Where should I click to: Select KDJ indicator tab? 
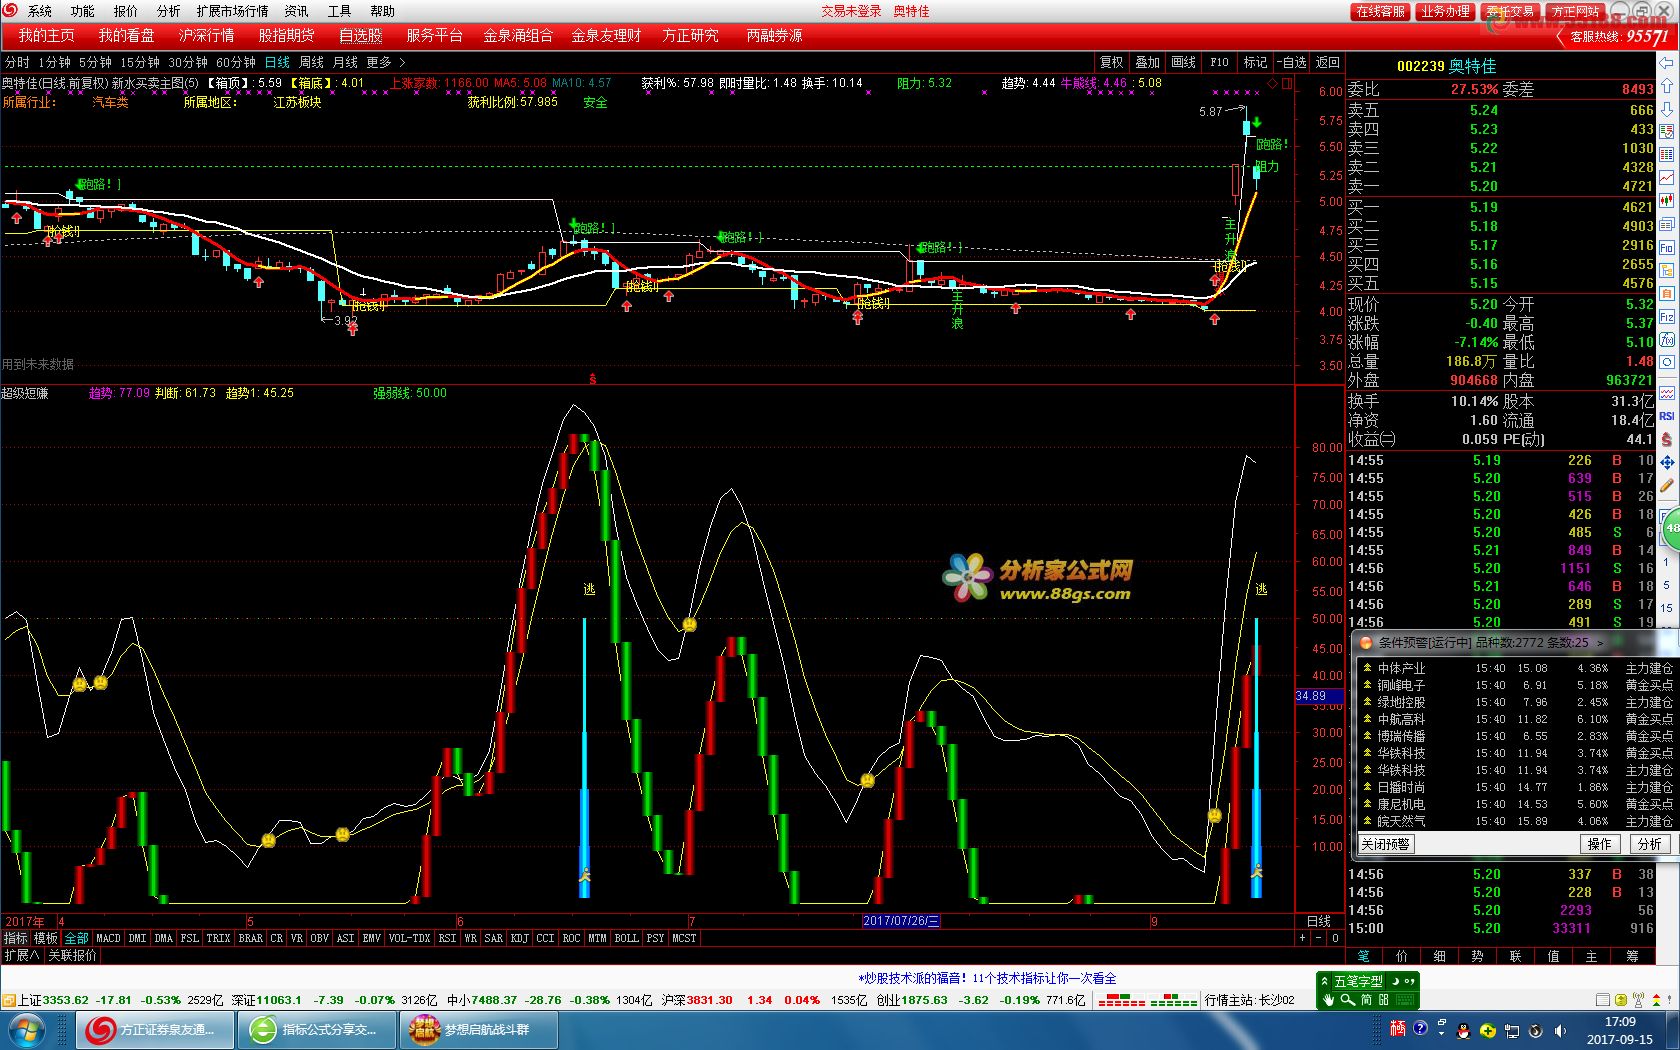(519, 938)
